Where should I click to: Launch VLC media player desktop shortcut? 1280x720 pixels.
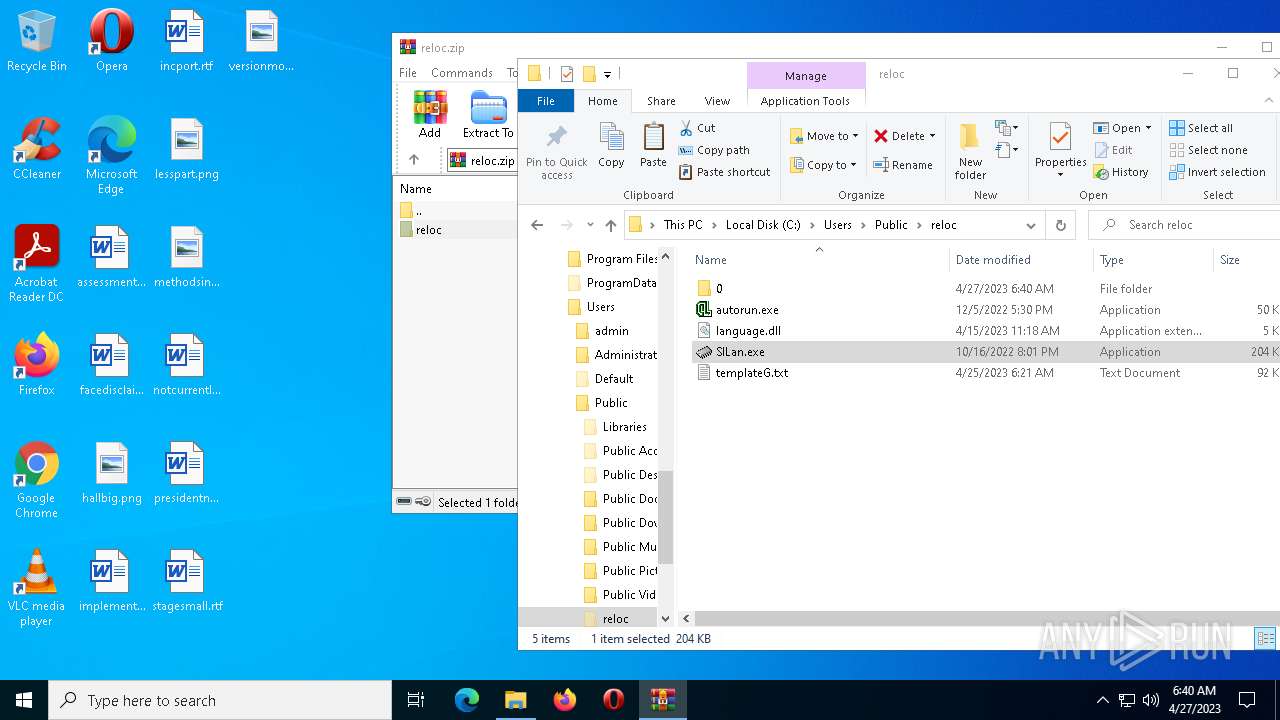tap(37, 588)
